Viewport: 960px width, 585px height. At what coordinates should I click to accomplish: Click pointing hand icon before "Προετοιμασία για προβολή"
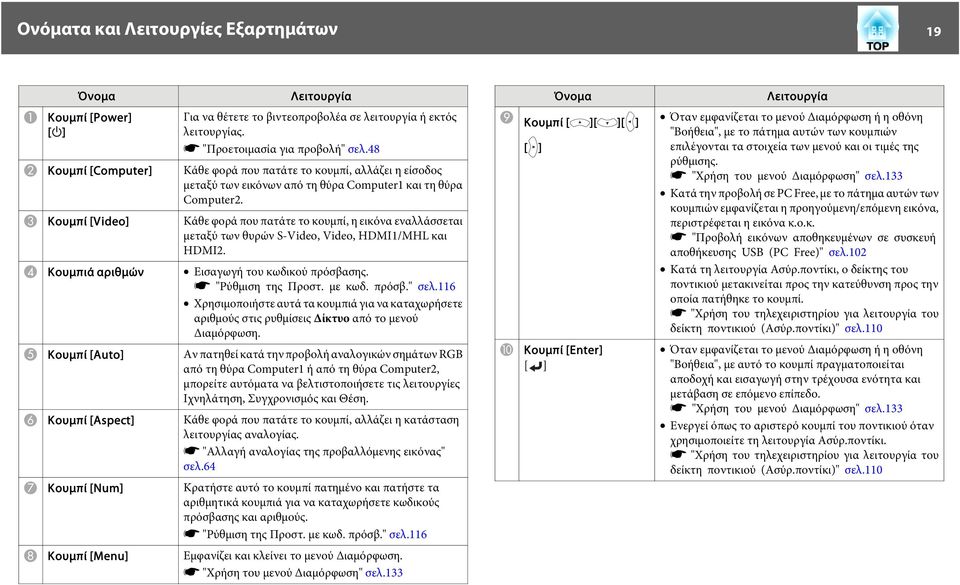[x=192, y=148]
